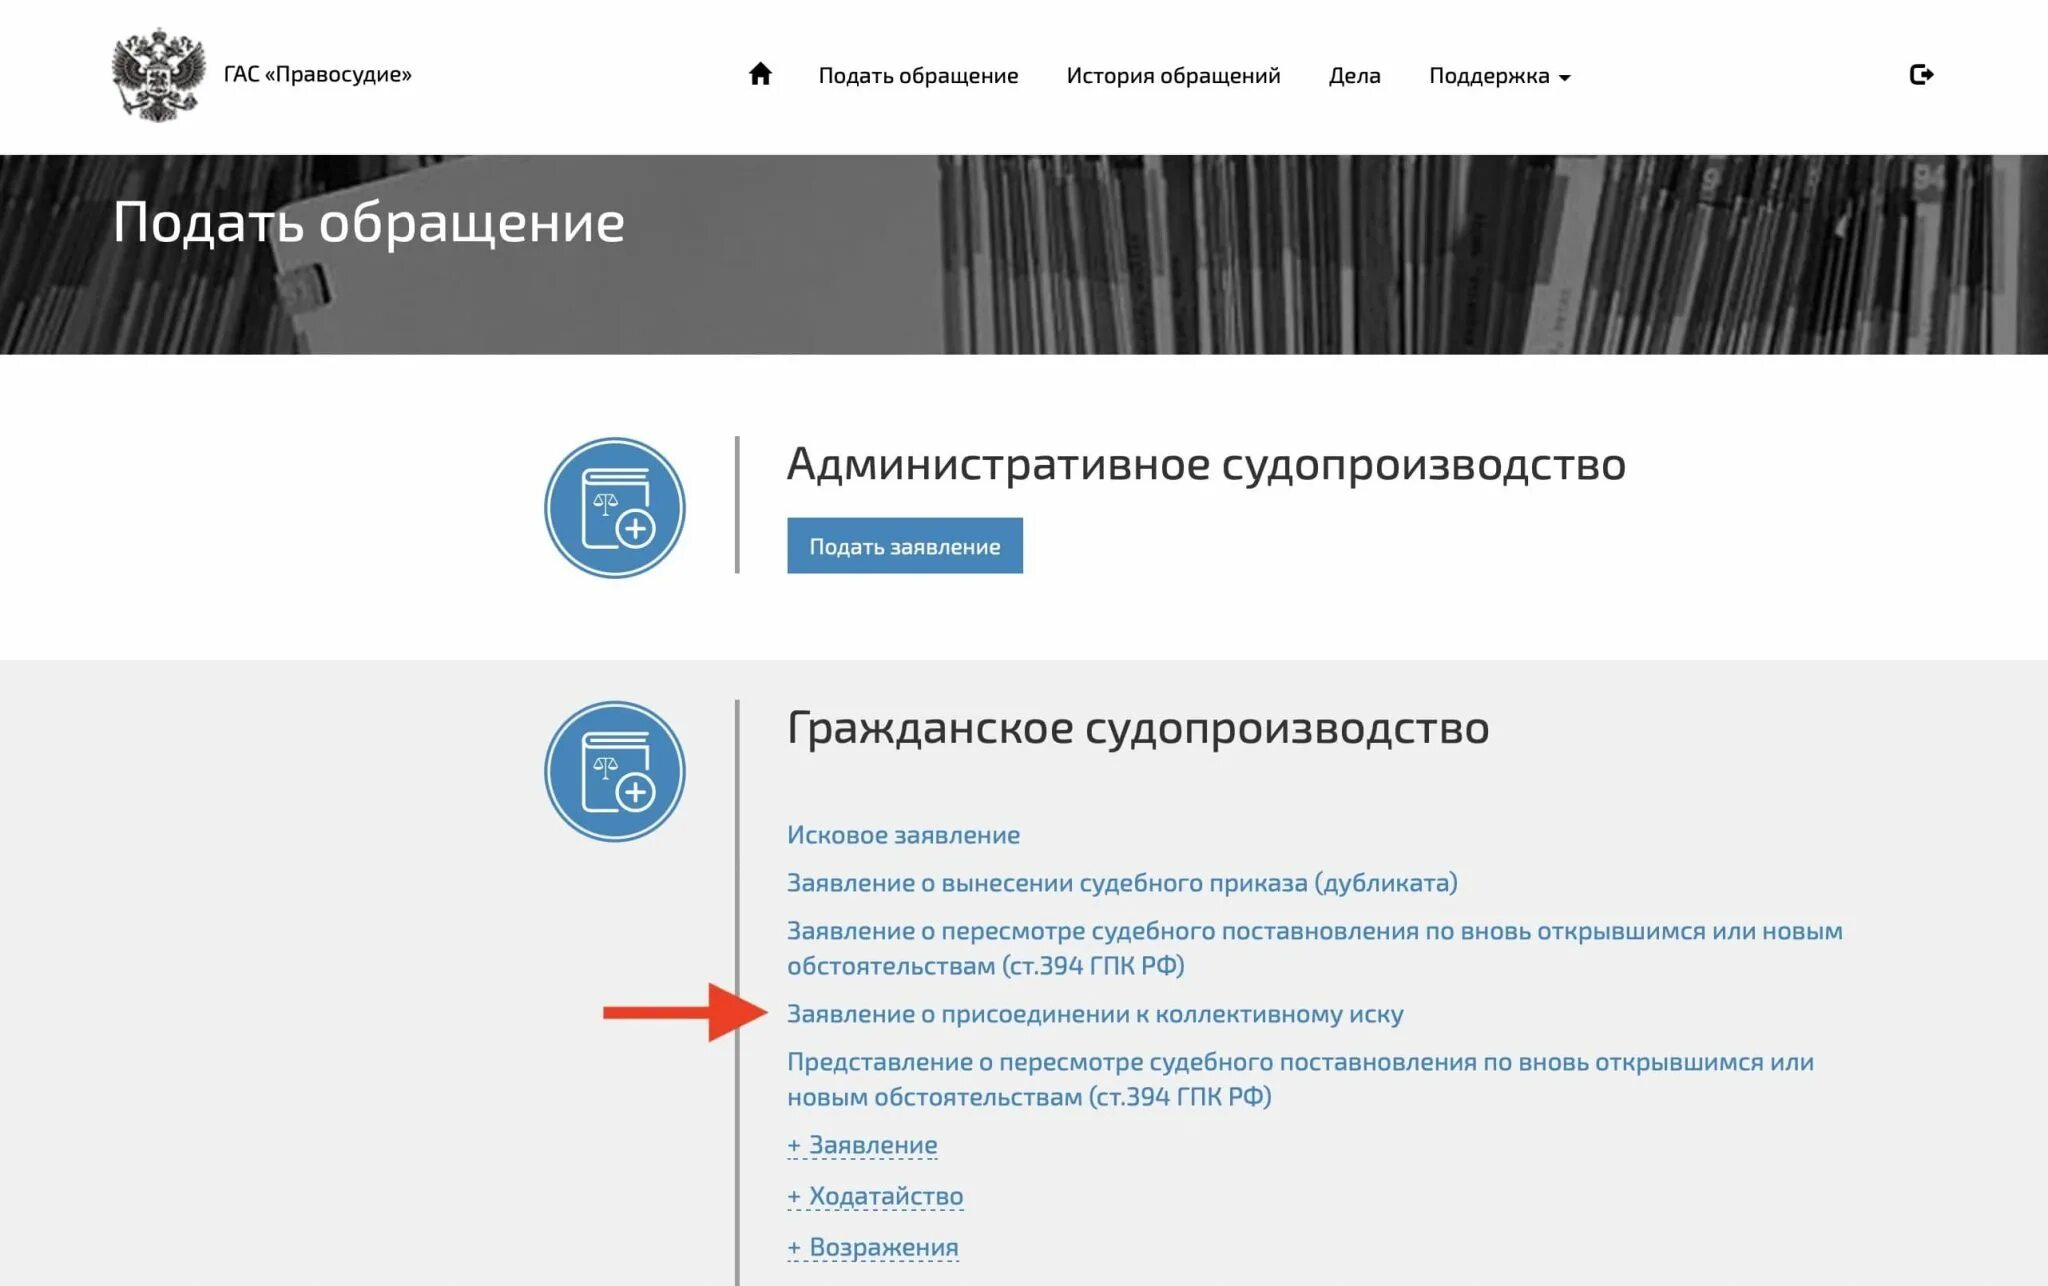2048x1286 pixels.
Task: Click the ГАС «Правосудие» header text
Action: (x=318, y=74)
